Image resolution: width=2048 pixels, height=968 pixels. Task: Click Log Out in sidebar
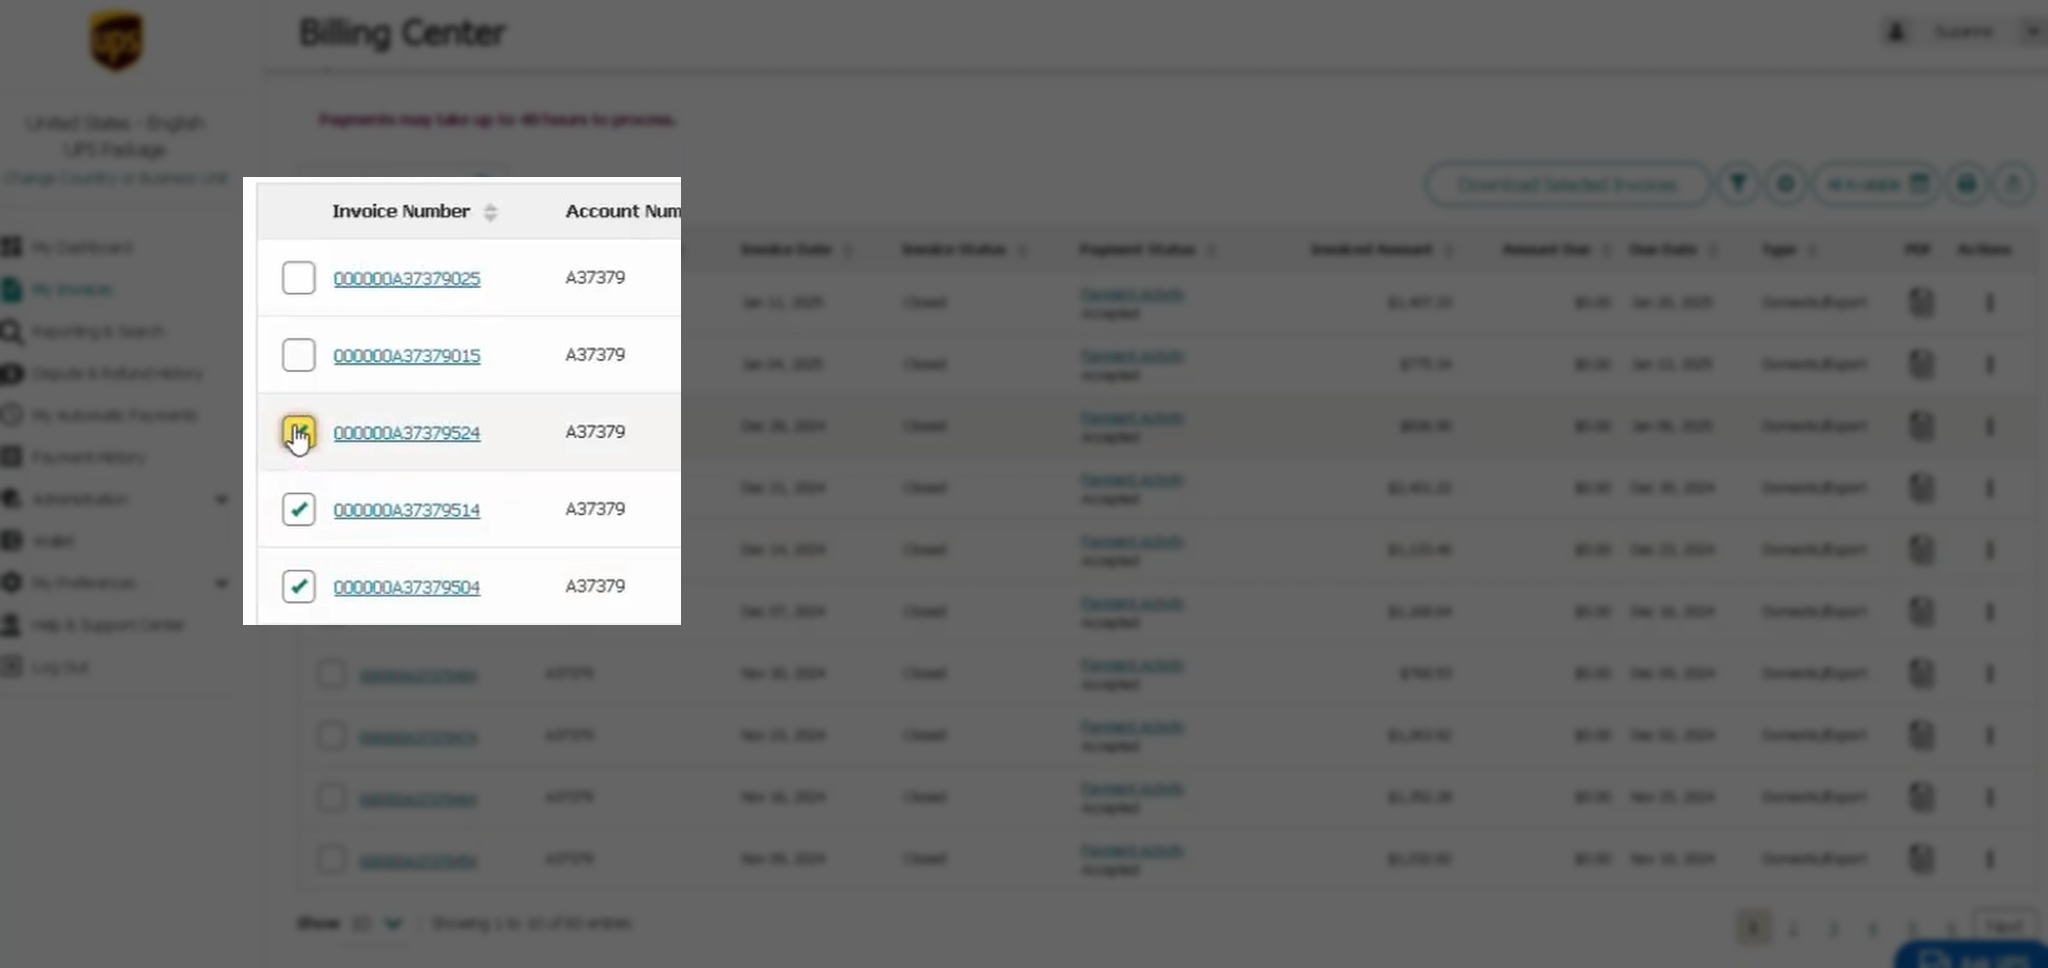tap(59, 667)
